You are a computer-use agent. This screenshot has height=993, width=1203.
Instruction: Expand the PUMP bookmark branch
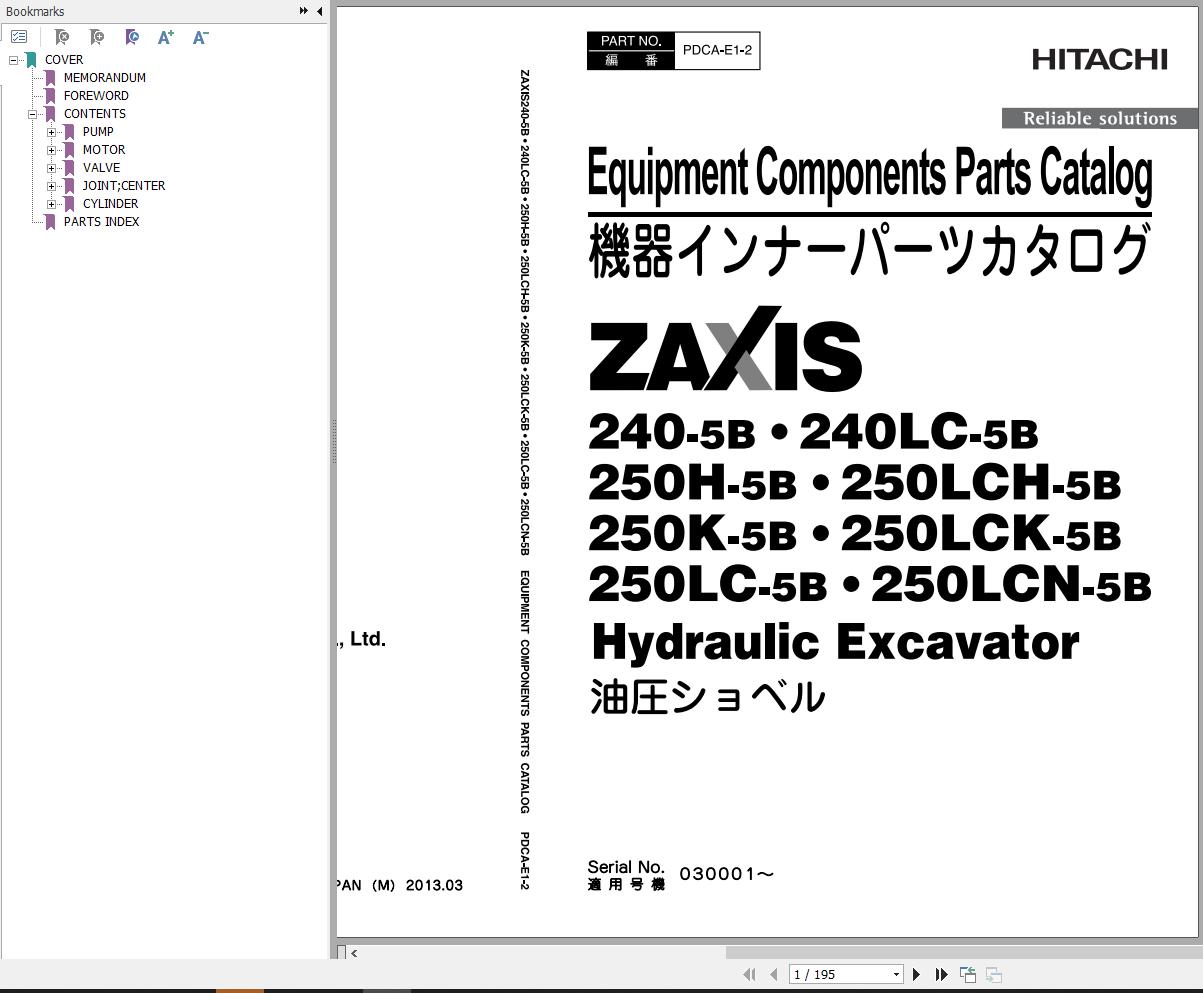click(x=52, y=132)
